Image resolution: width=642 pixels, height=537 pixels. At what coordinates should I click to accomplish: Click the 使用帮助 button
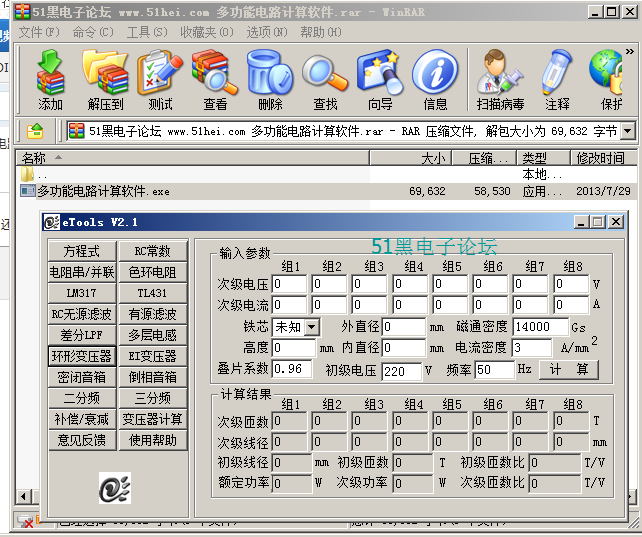pyautogui.click(x=153, y=440)
